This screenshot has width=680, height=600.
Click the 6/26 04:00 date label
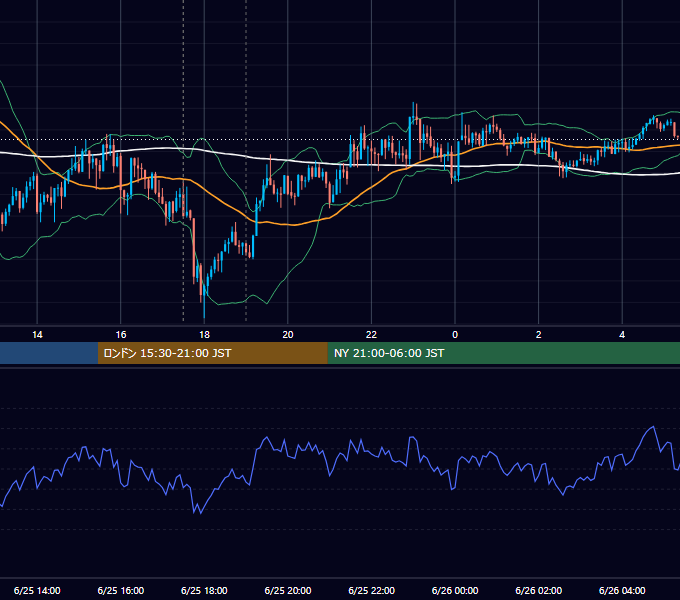(622, 590)
